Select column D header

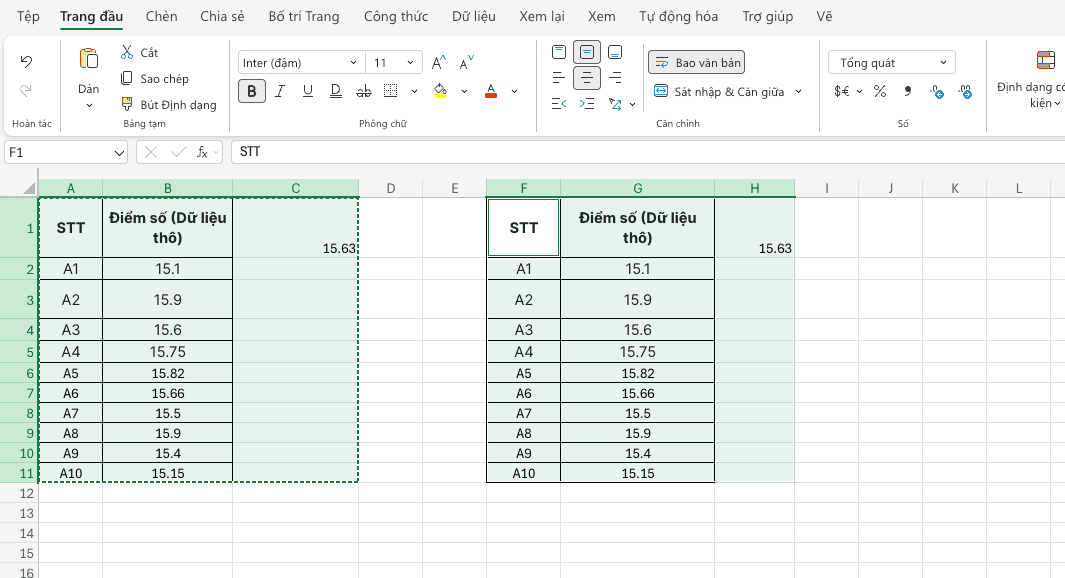[391, 188]
